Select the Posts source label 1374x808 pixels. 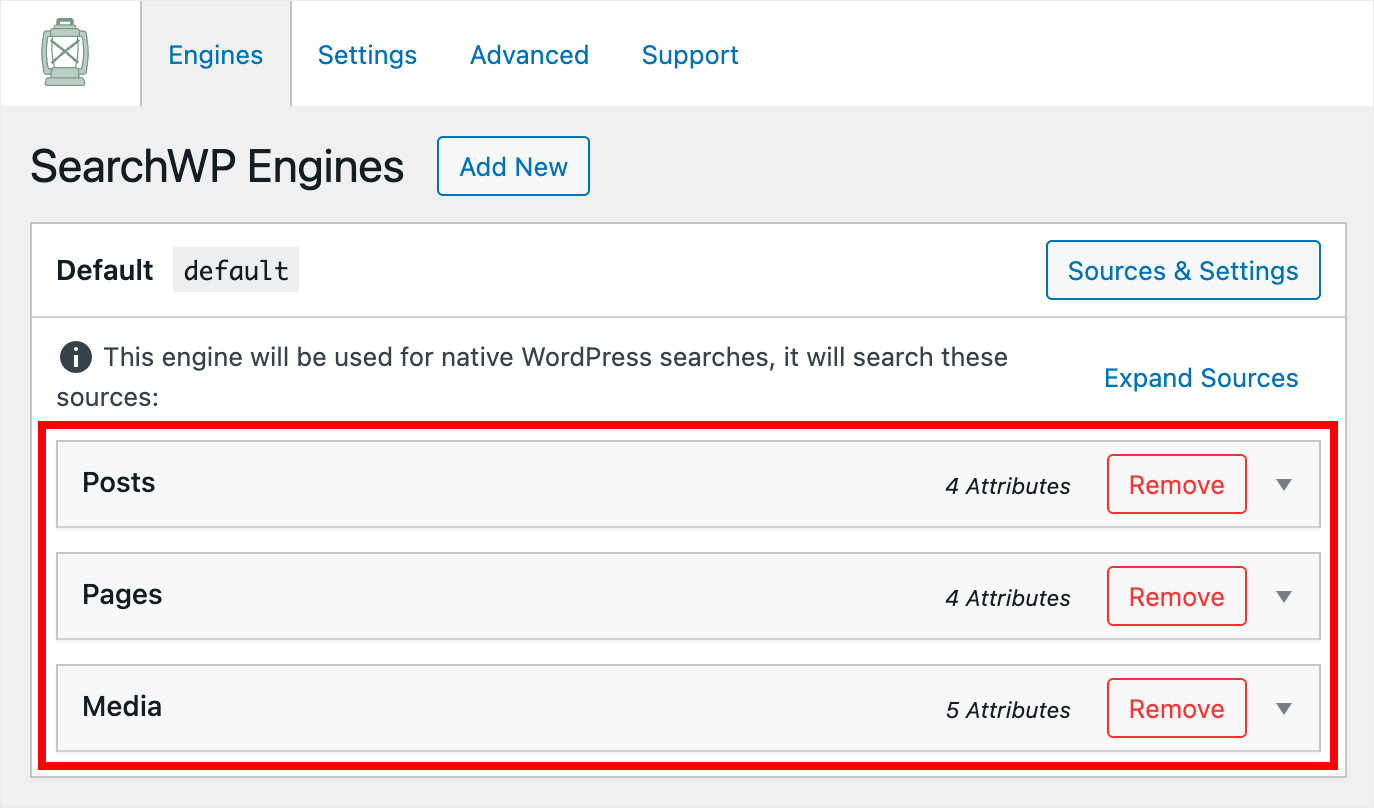(x=119, y=483)
